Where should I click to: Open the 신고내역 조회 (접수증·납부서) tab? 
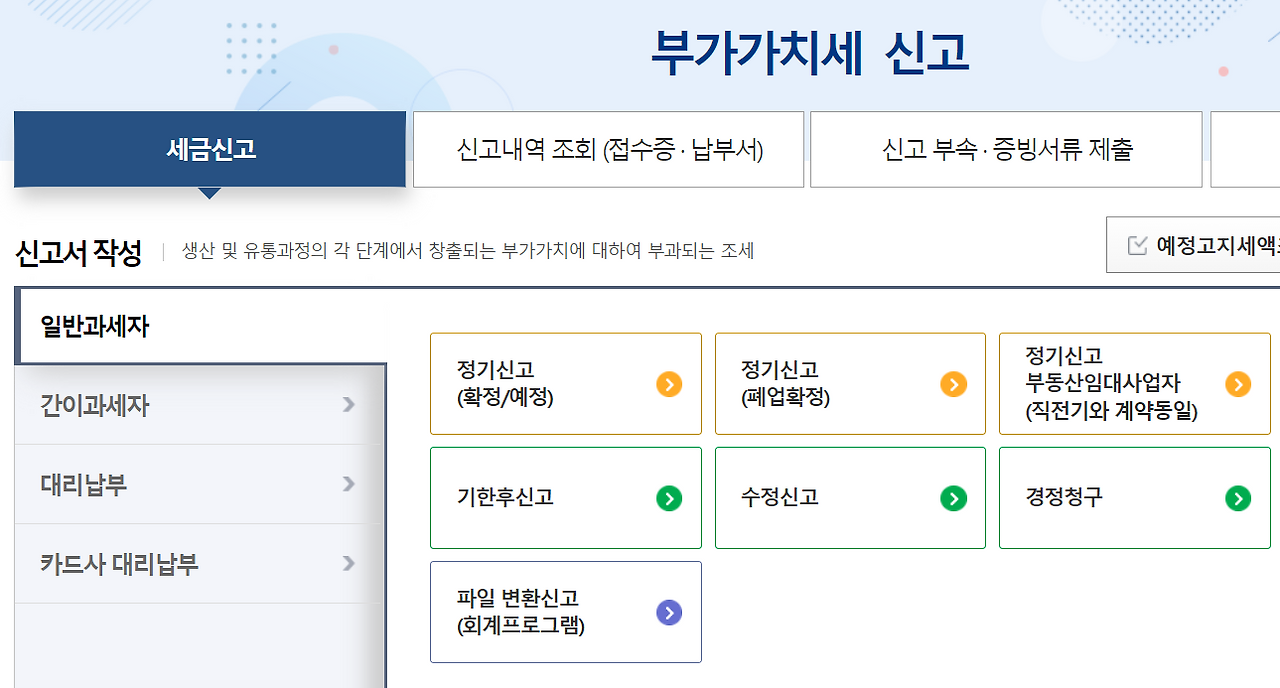pyautogui.click(x=608, y=148)
